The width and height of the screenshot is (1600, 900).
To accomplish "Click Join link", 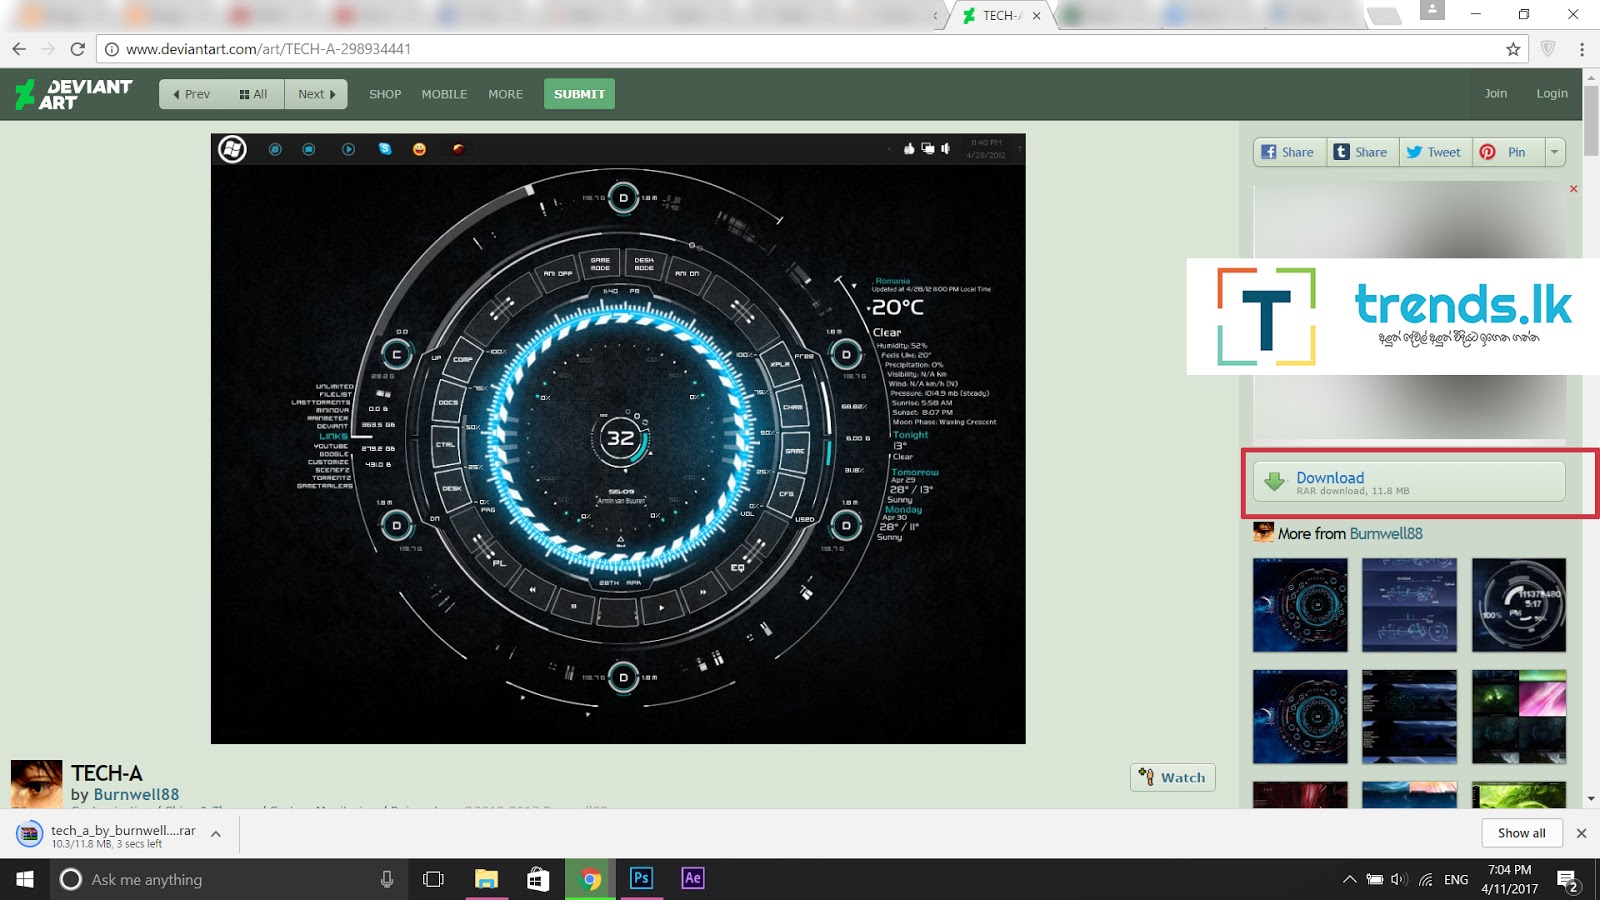I will (1495, 93).
